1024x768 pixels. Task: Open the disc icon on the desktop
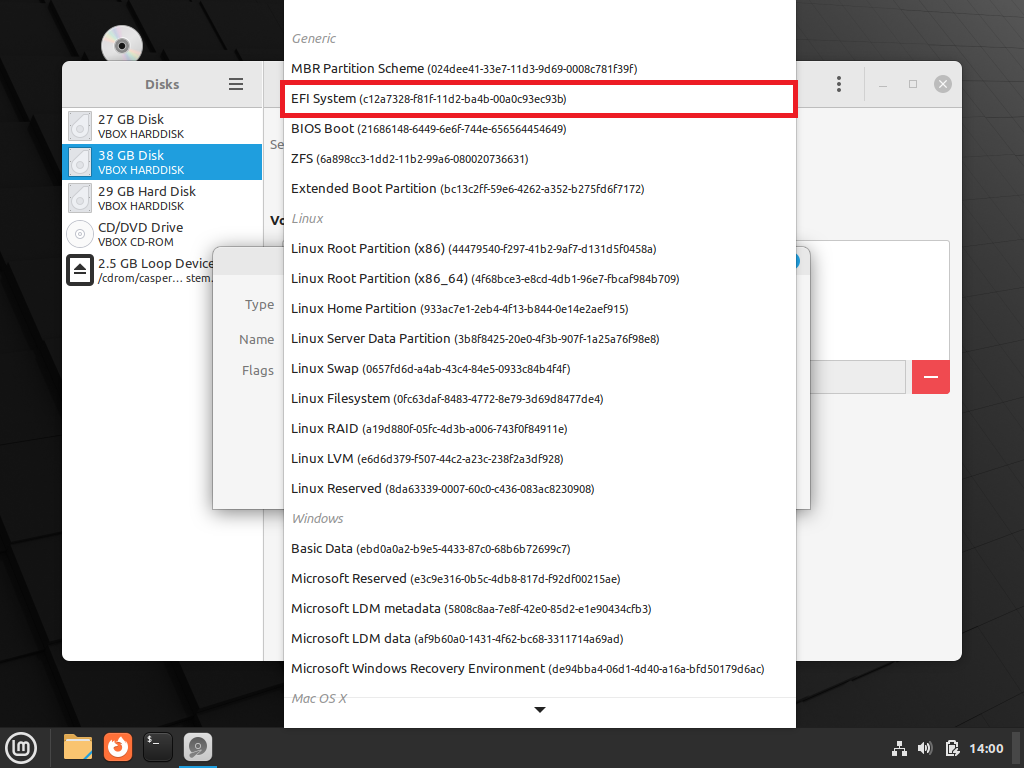121,45
